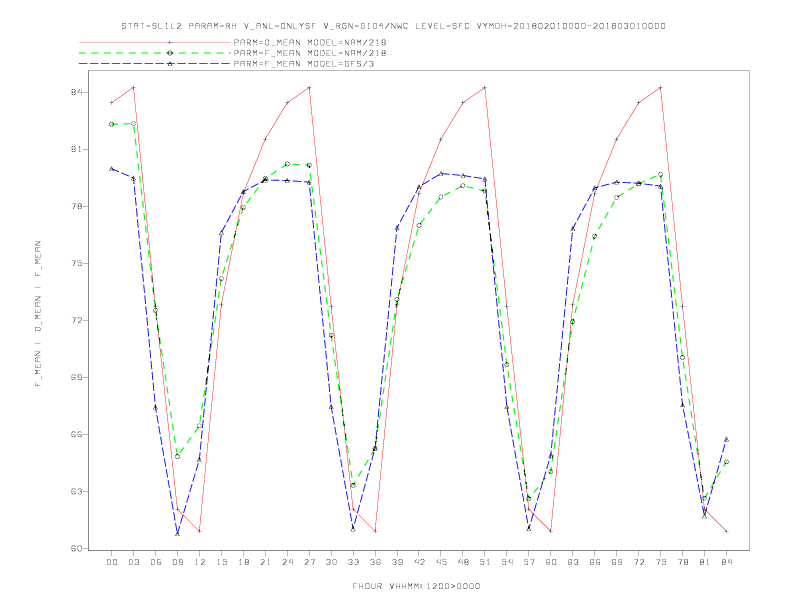Click the x-axis forecast hour label 24
Image resolution: width=792 pixels, height=612 pixels.
coord(287,562)
